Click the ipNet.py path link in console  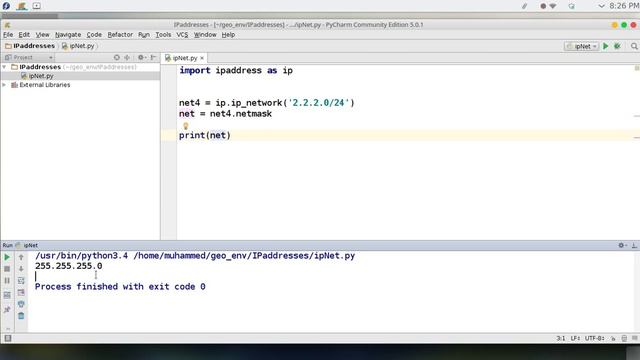tap(244, 256)
